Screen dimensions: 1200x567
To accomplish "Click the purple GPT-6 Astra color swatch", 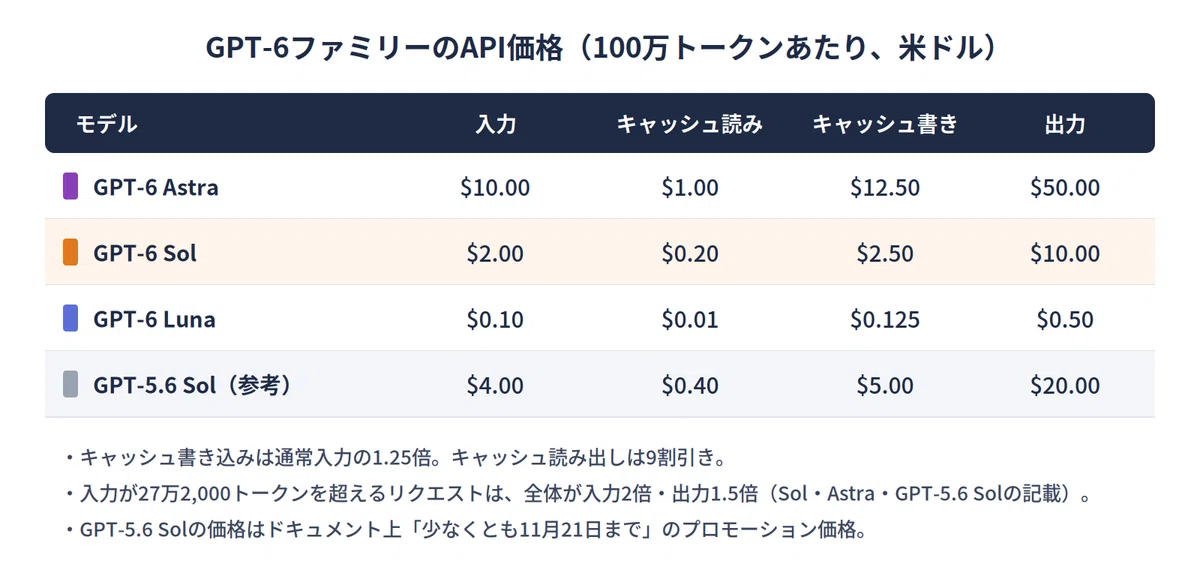I will click(x=70, y=186).
